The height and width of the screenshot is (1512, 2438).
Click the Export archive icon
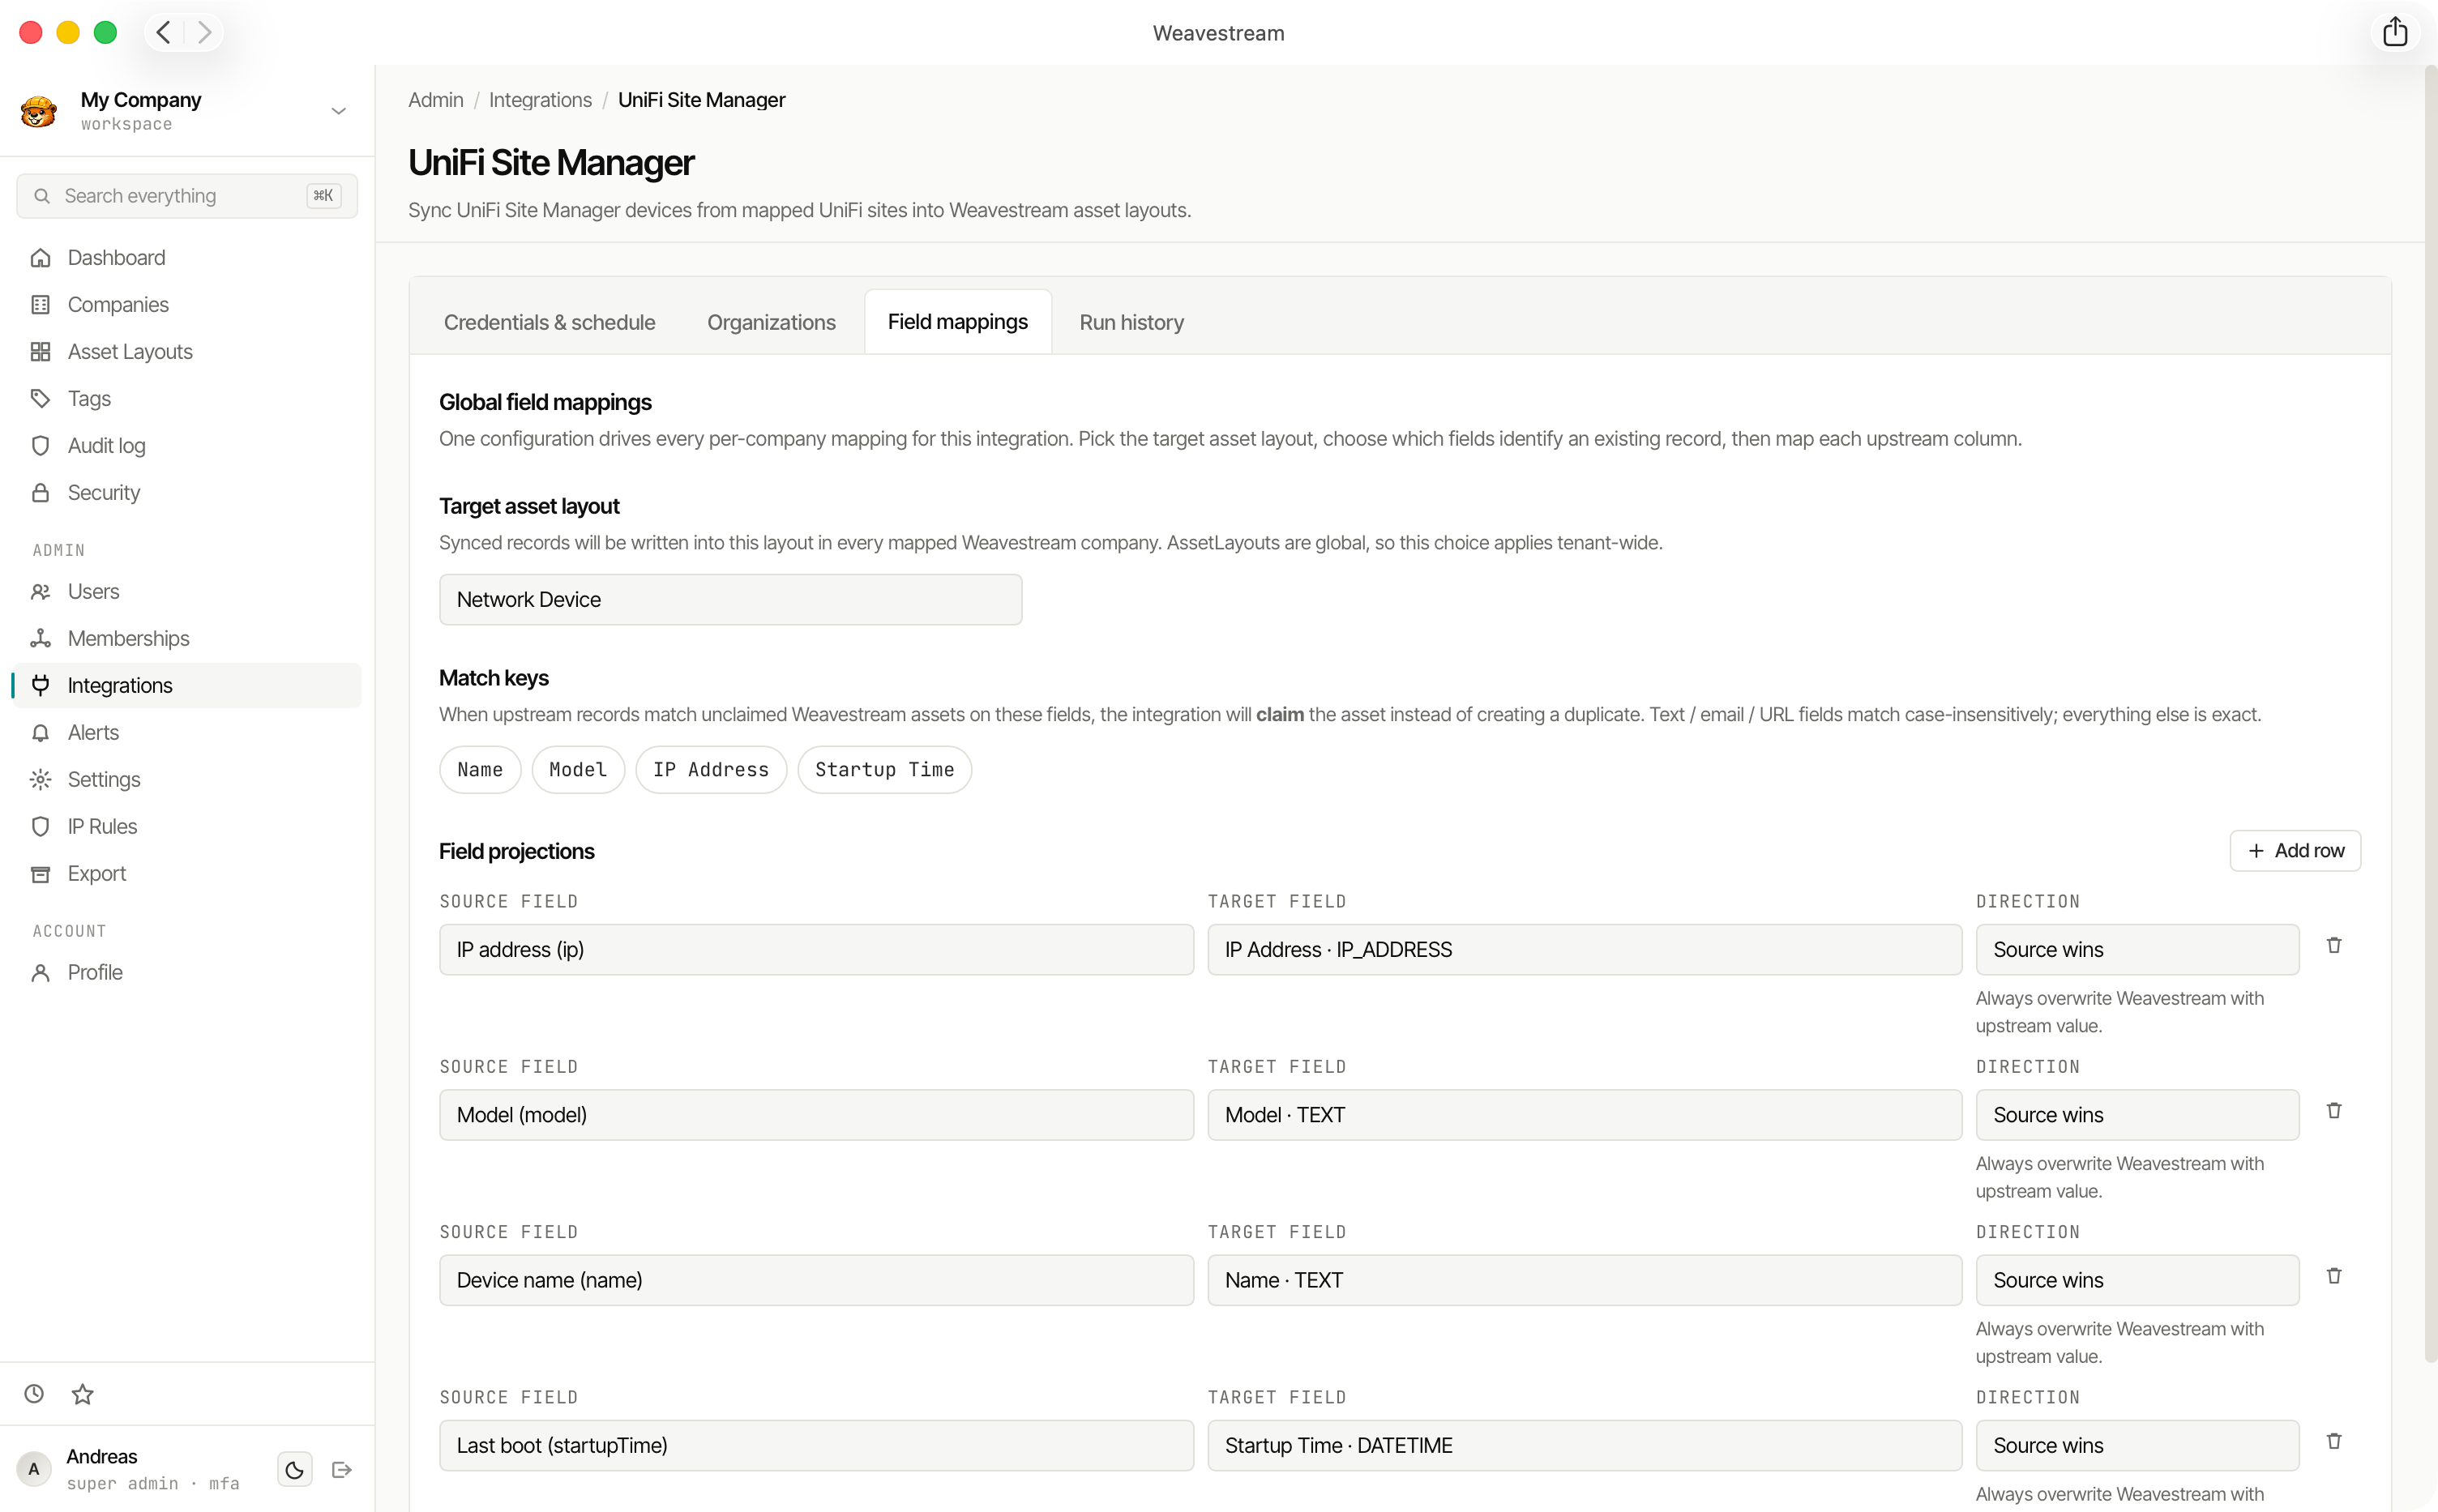tap(40, 874)
